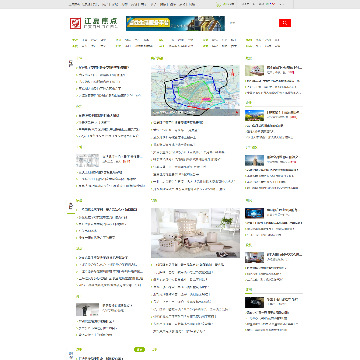This screenshot has width=360, height=360.
Task: Open the blue glowing screen thumbnail
Action: pyautogui.click(x=254, y=213)
